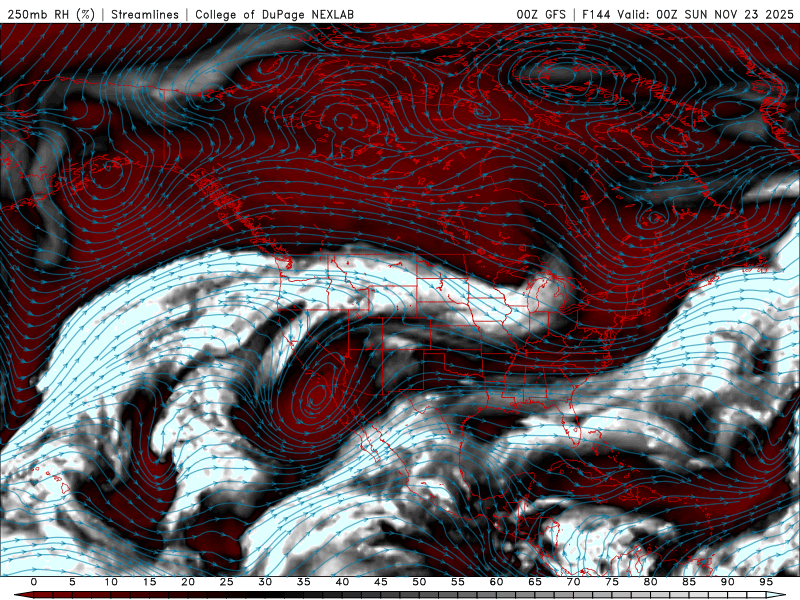
Task: Click the colorbar label "60"
Action: click(x=496, y=582)
